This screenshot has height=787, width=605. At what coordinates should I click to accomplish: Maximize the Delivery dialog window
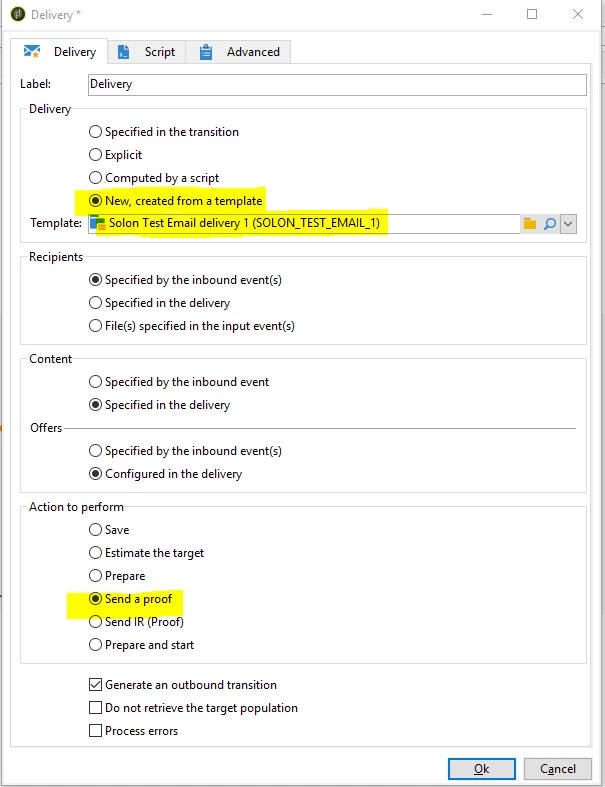click(x=532, y=14)
